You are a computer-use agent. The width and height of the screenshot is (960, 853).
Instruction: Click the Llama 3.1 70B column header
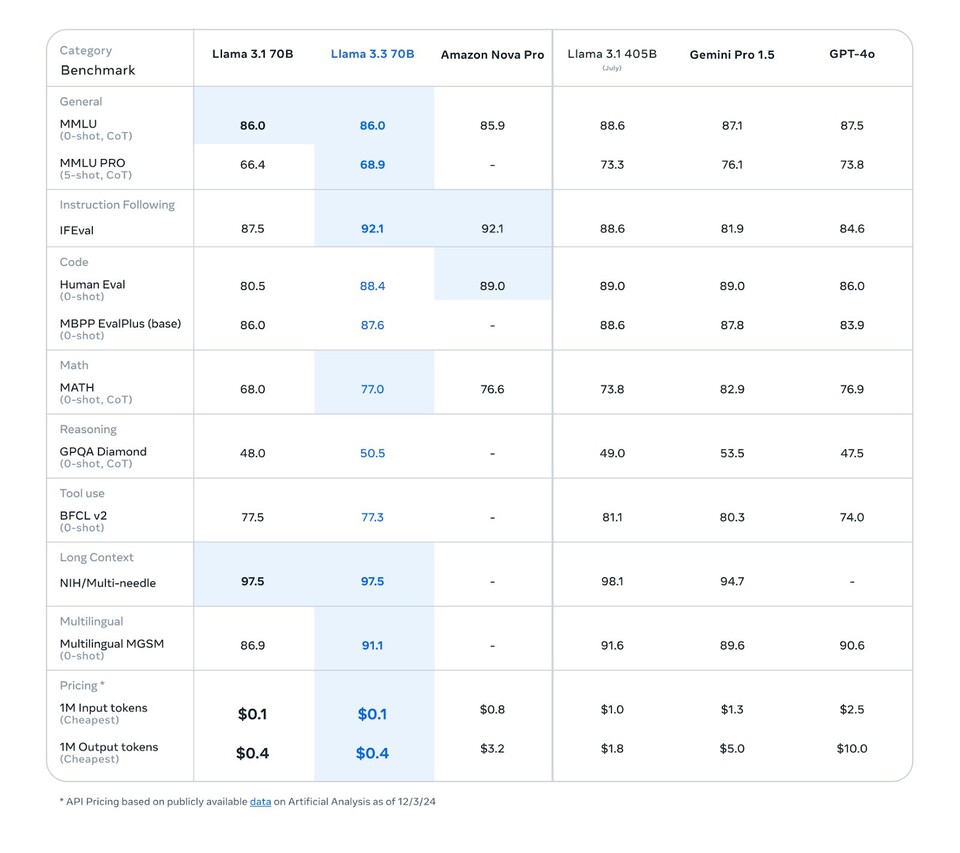coord(252,54)
